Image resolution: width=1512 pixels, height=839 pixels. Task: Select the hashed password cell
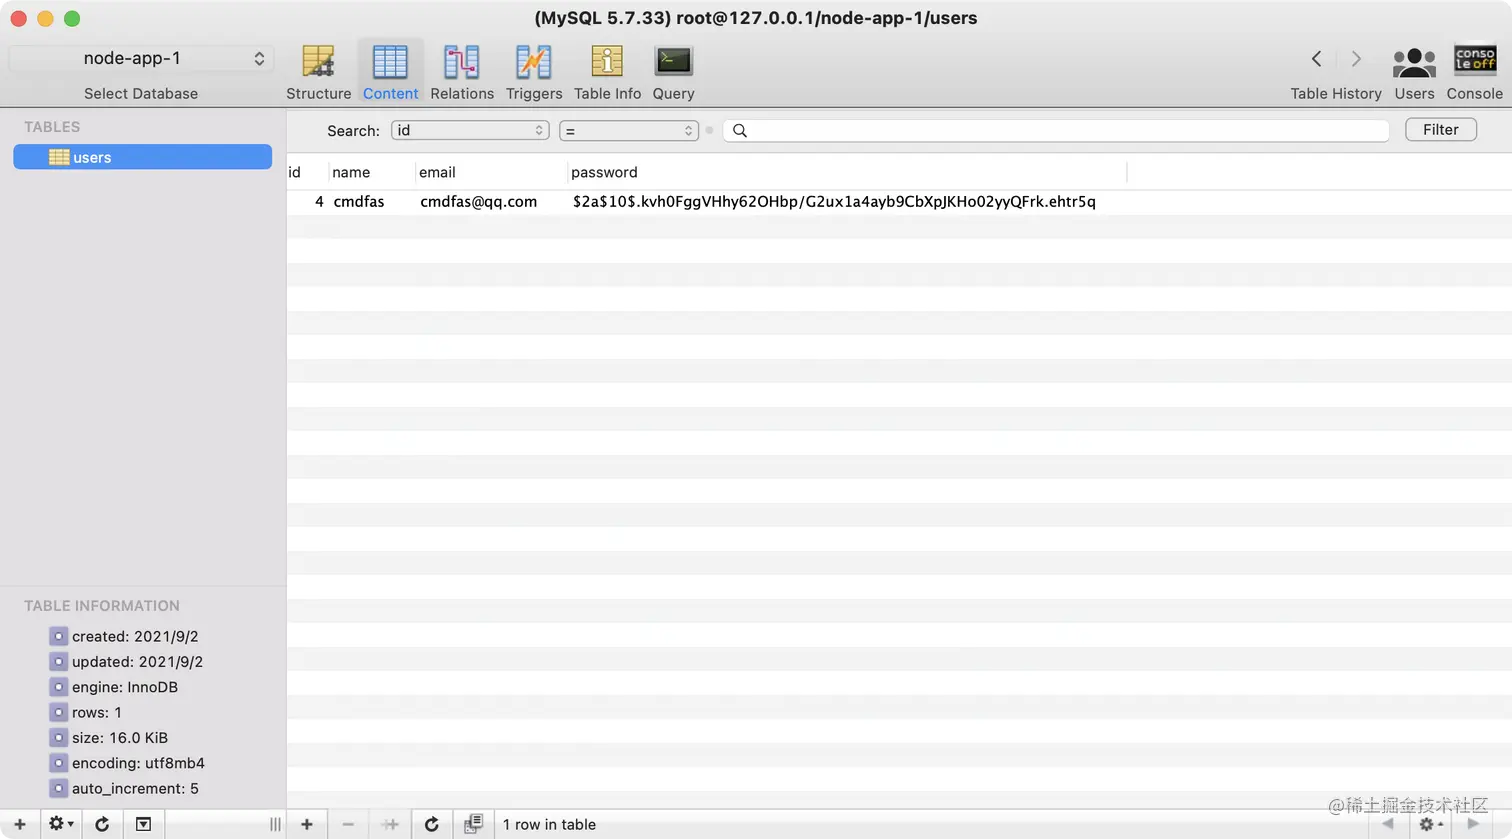point(847,201)
